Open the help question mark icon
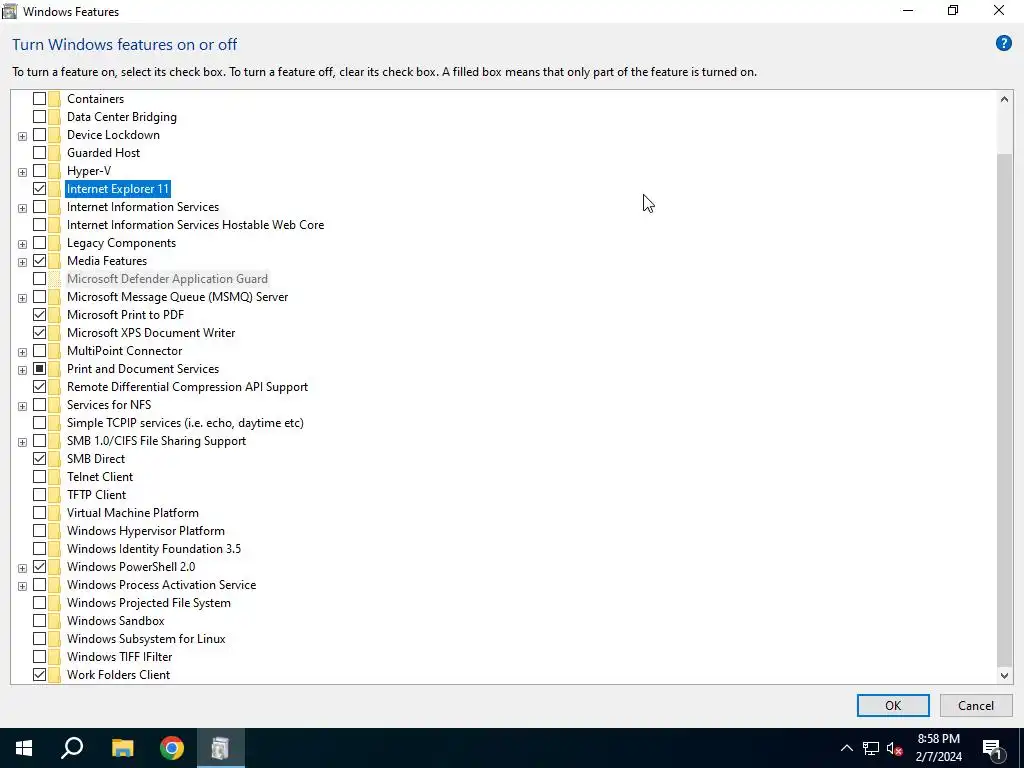 click(1003, 44)
